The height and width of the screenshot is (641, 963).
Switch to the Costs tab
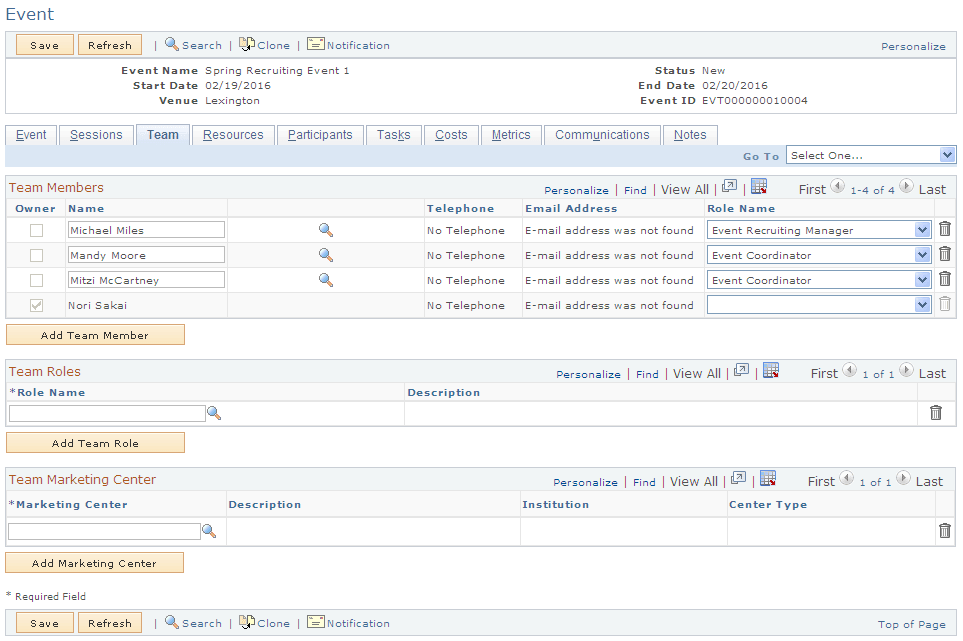[x=451, y=135]
